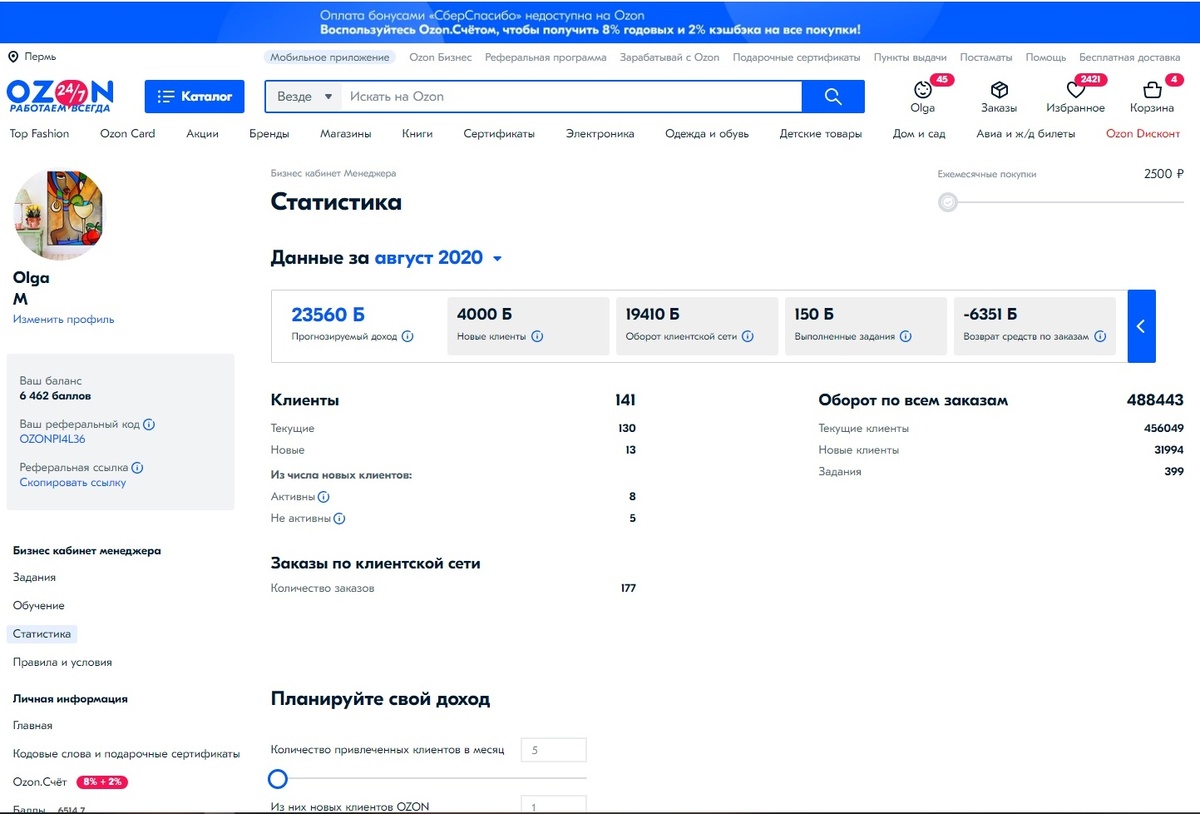Click the привлеченных клиентов number field
Screen dimensions: 1200x814
[554, 750]
